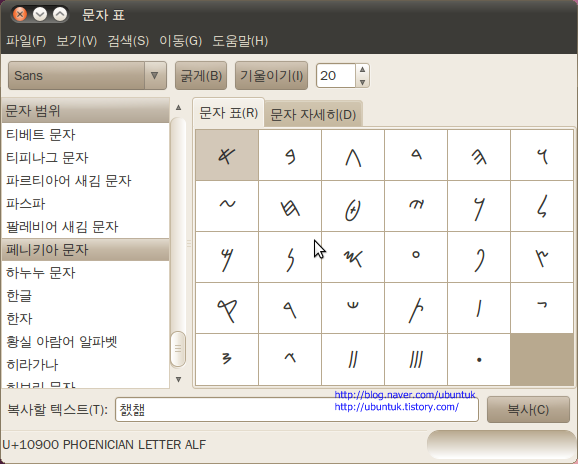
Task: Choose the Phoenician letter YOD cell
Action: click(416, 206)
